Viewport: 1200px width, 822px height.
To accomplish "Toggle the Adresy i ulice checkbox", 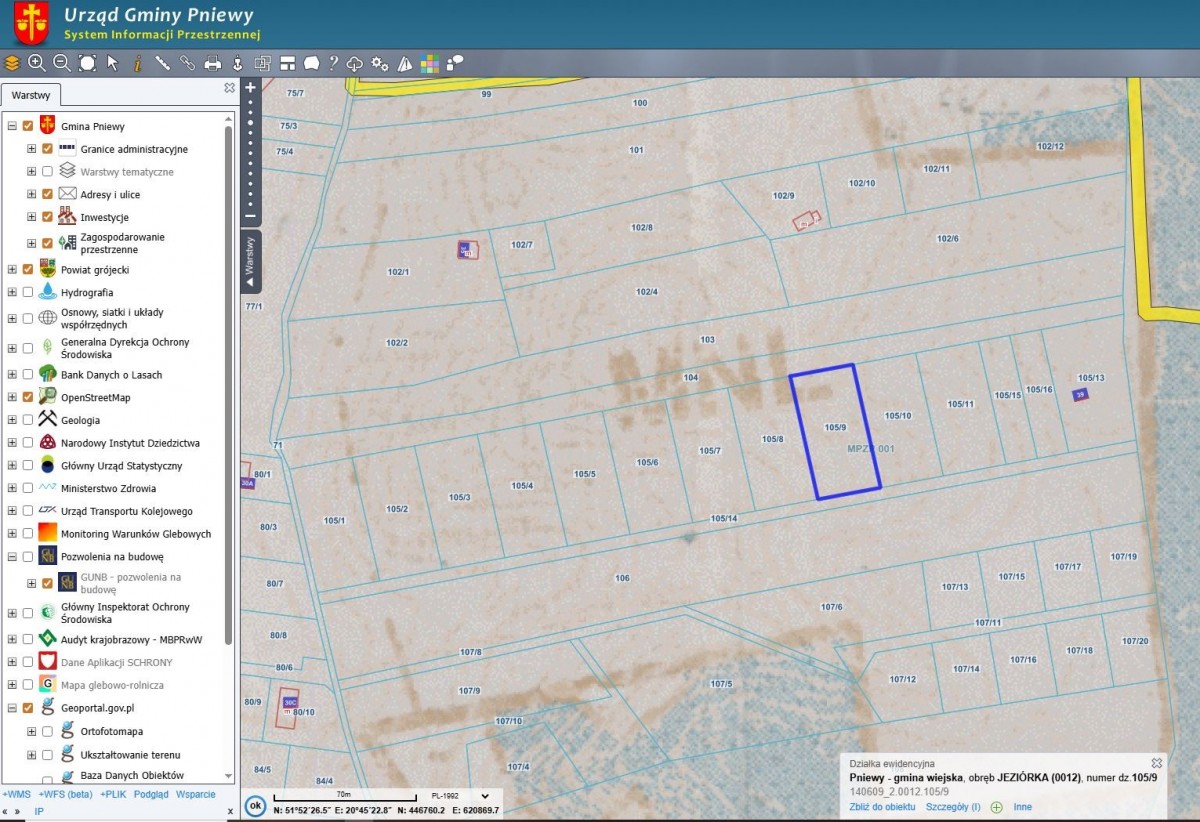I will coord(47,194).
